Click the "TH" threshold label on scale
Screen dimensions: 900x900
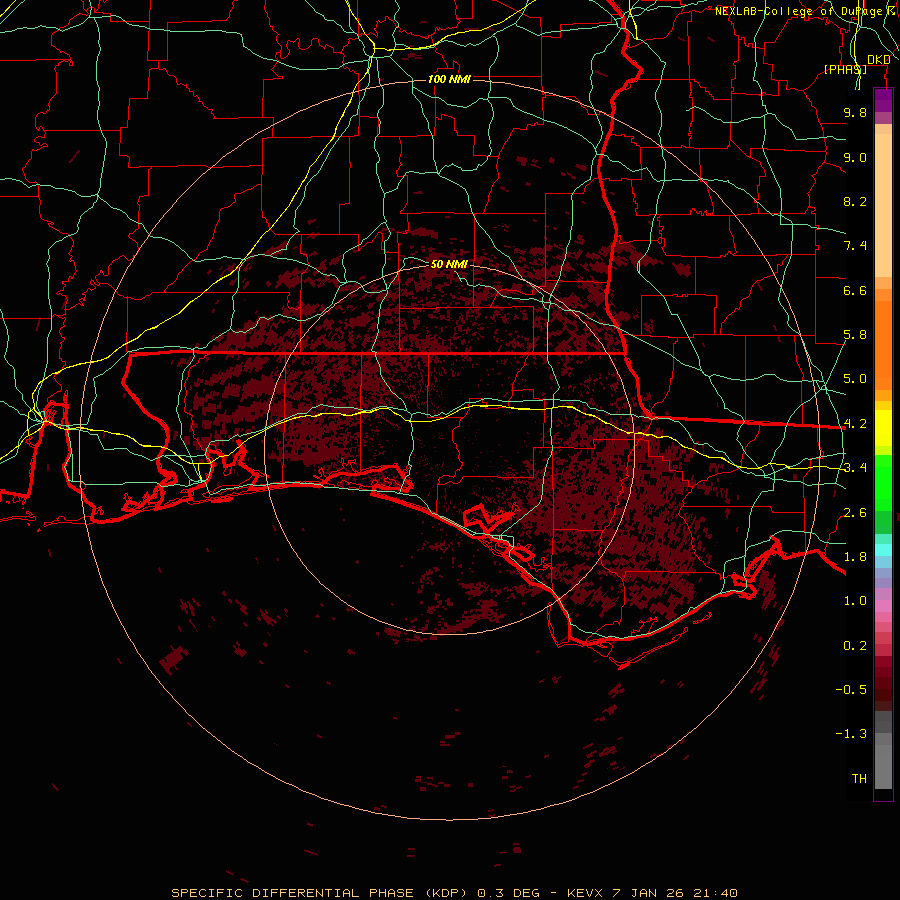pyautogui.click(x=859, y=779)
